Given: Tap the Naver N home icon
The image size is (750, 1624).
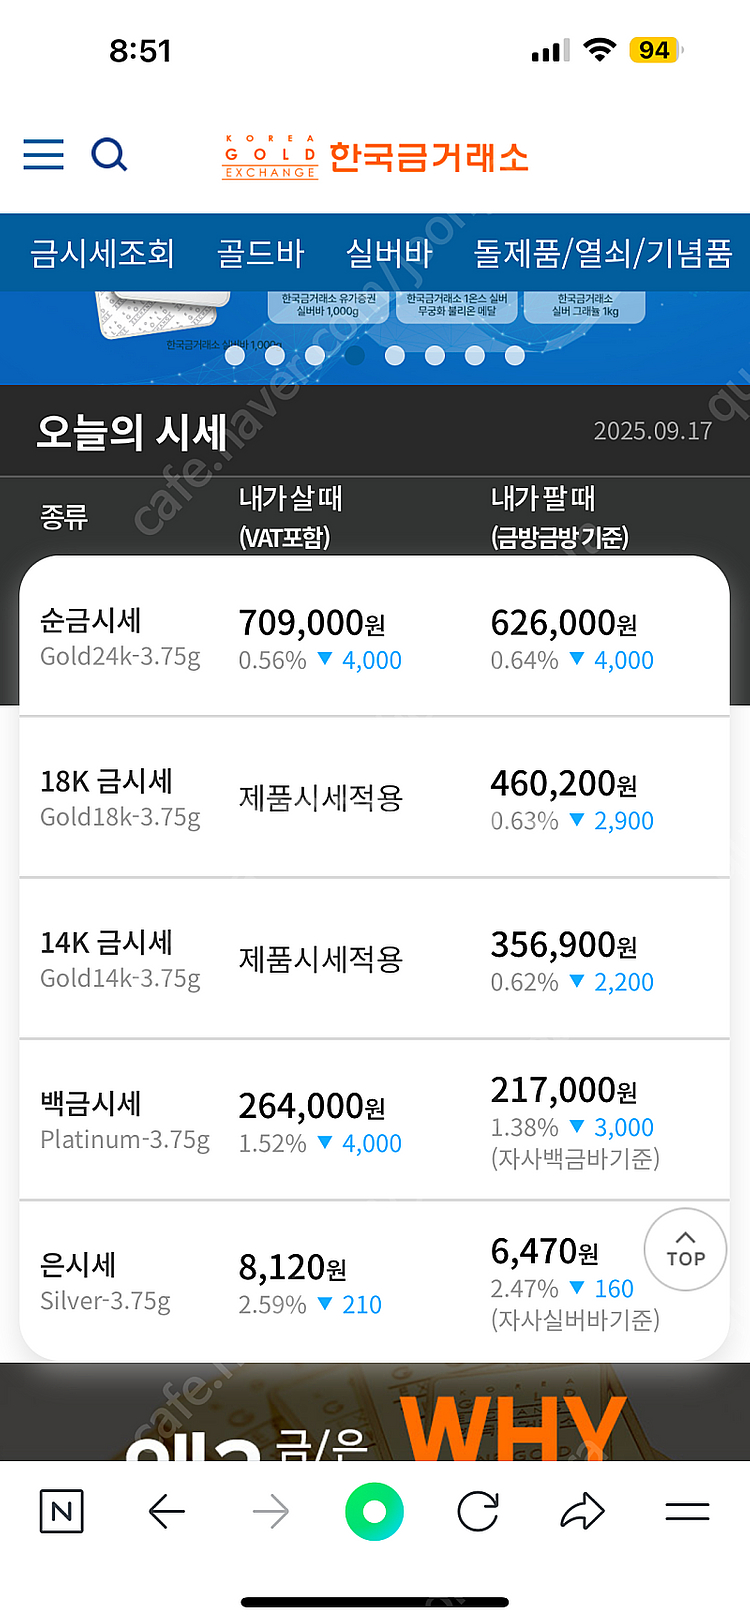Looking at the screenshot, I should coord(61,1511).
